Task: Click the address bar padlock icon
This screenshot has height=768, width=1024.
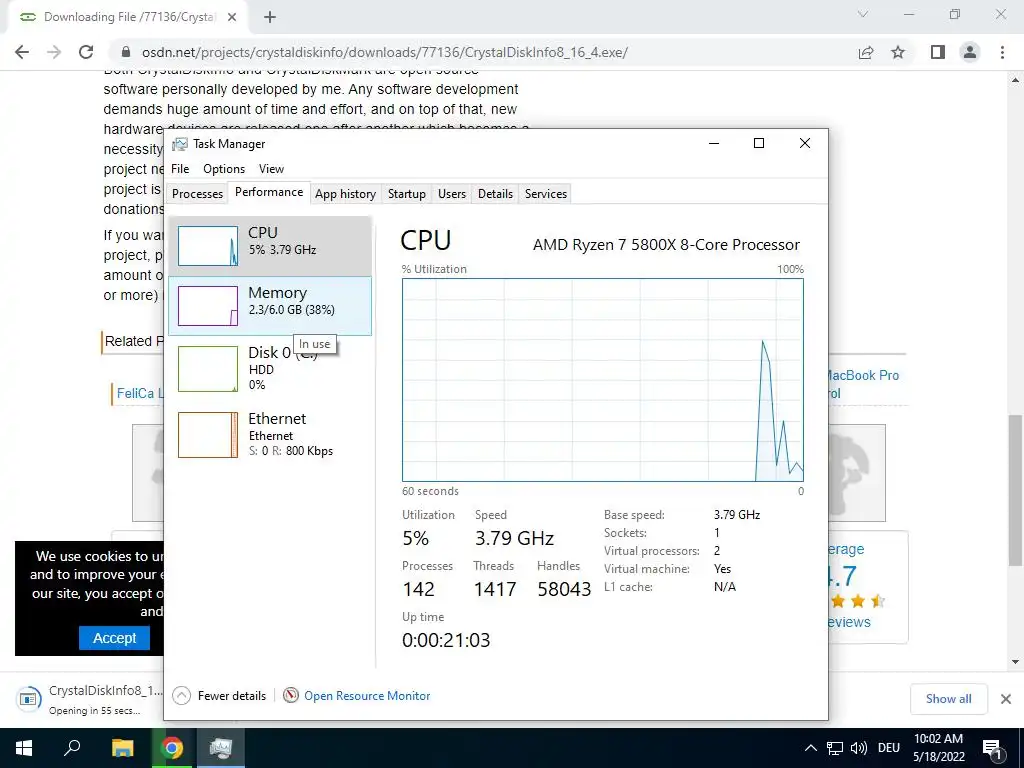Action: [x=127, y=52]
